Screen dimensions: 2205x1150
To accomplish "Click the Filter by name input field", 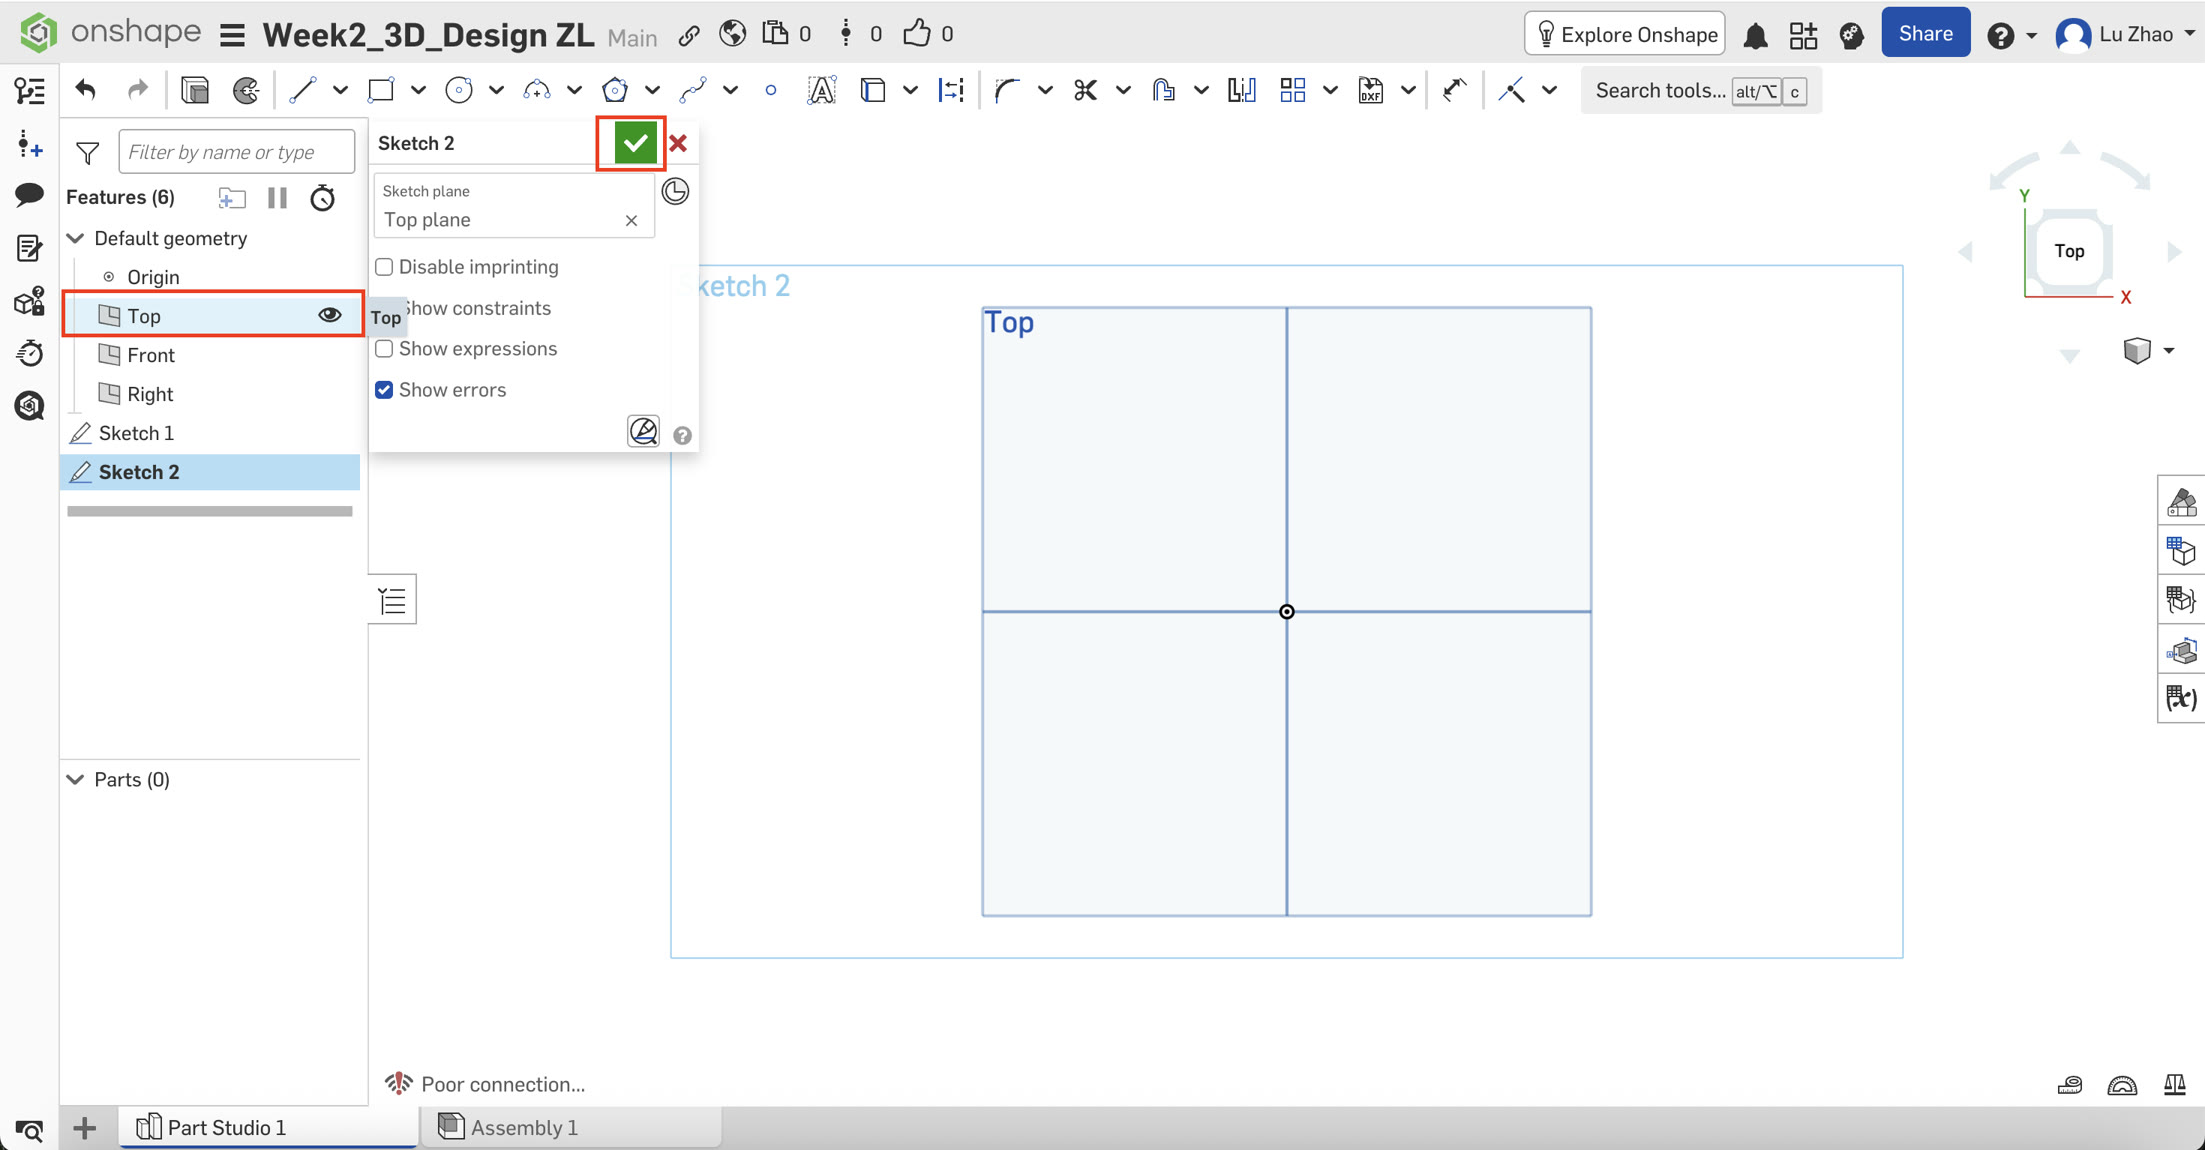I will click(236, 152).
